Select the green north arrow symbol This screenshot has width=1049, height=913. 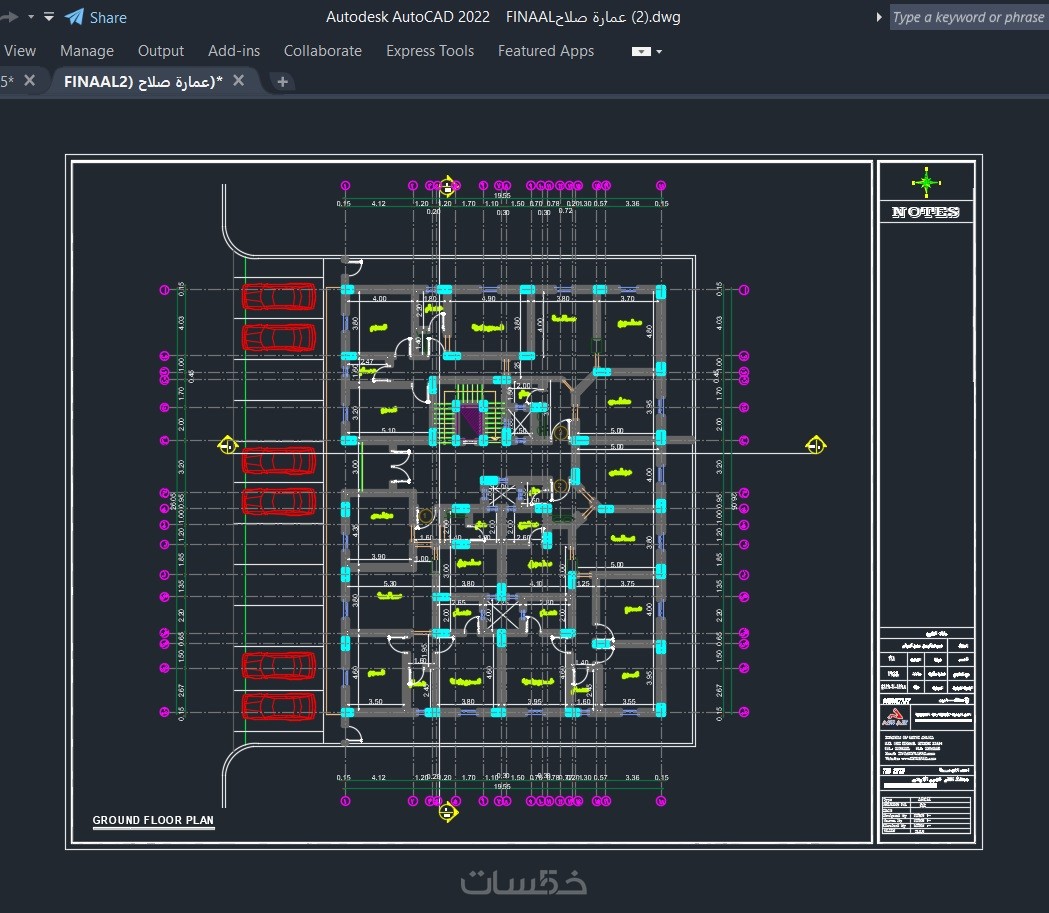tap(926, 182)
